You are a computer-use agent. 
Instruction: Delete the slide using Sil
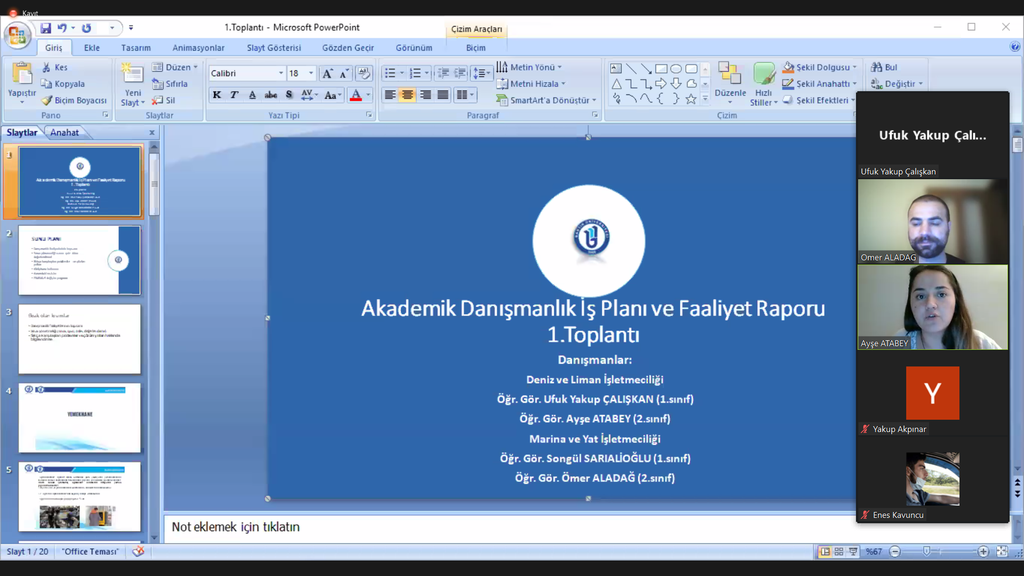click(164, 101)
